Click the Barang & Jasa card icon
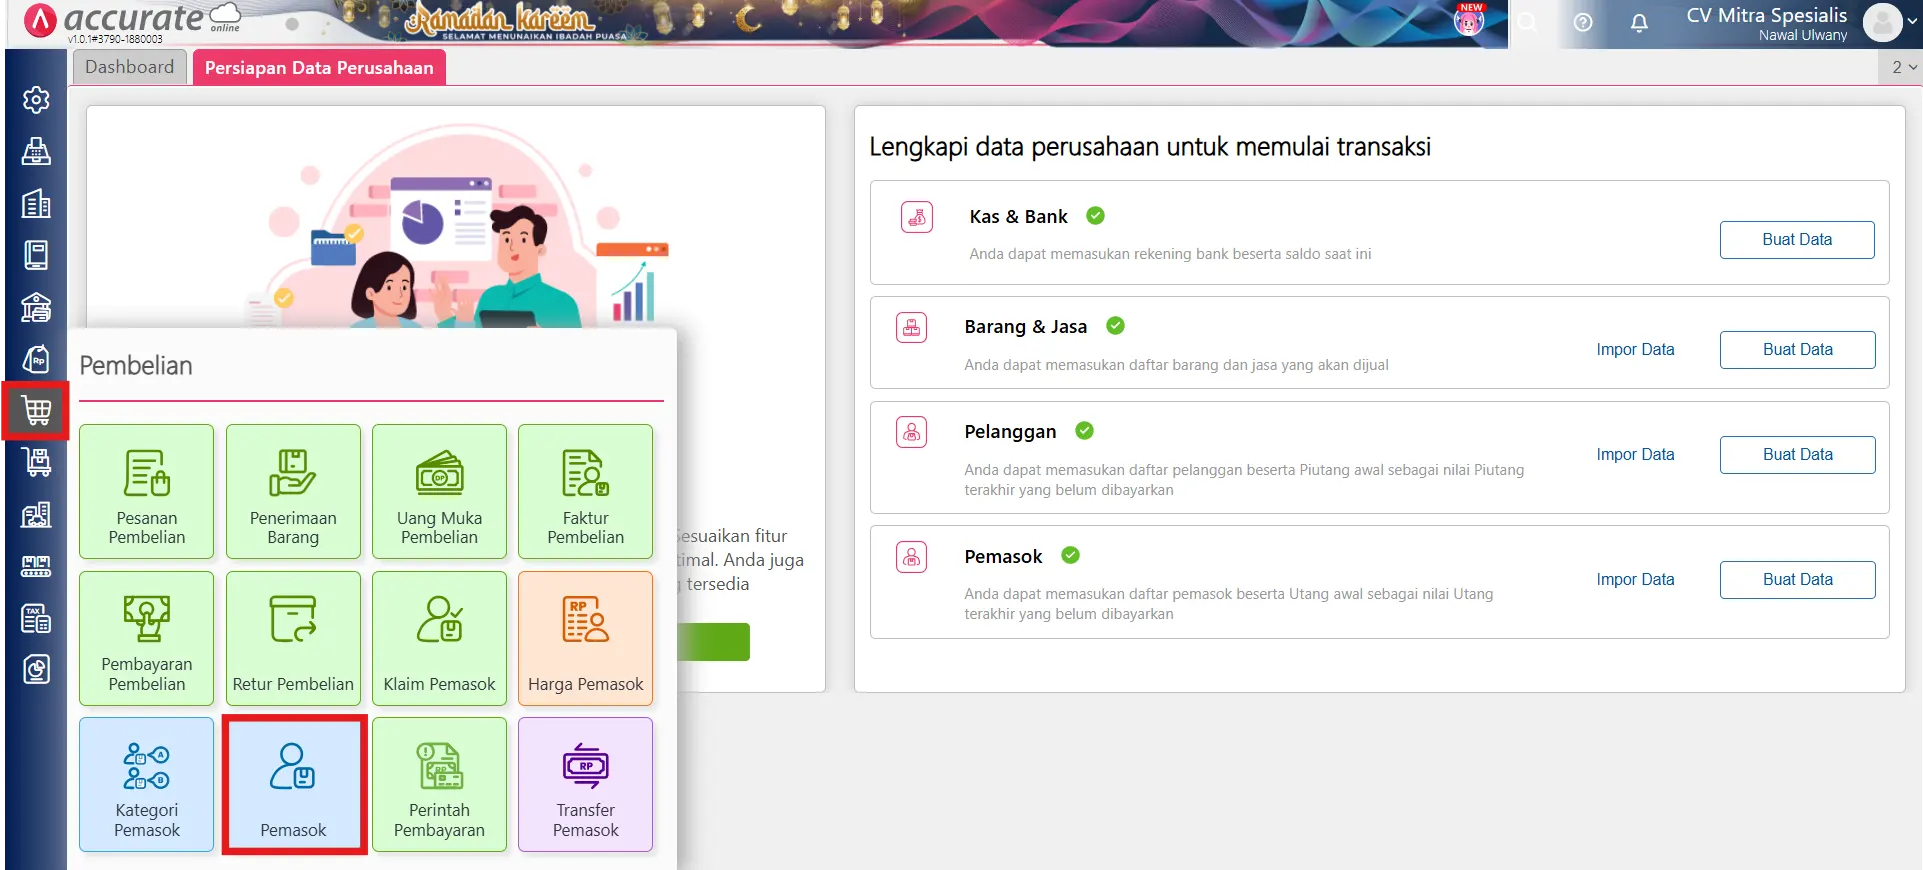This screenshot has width=1923, height=870. coord(912,327)
